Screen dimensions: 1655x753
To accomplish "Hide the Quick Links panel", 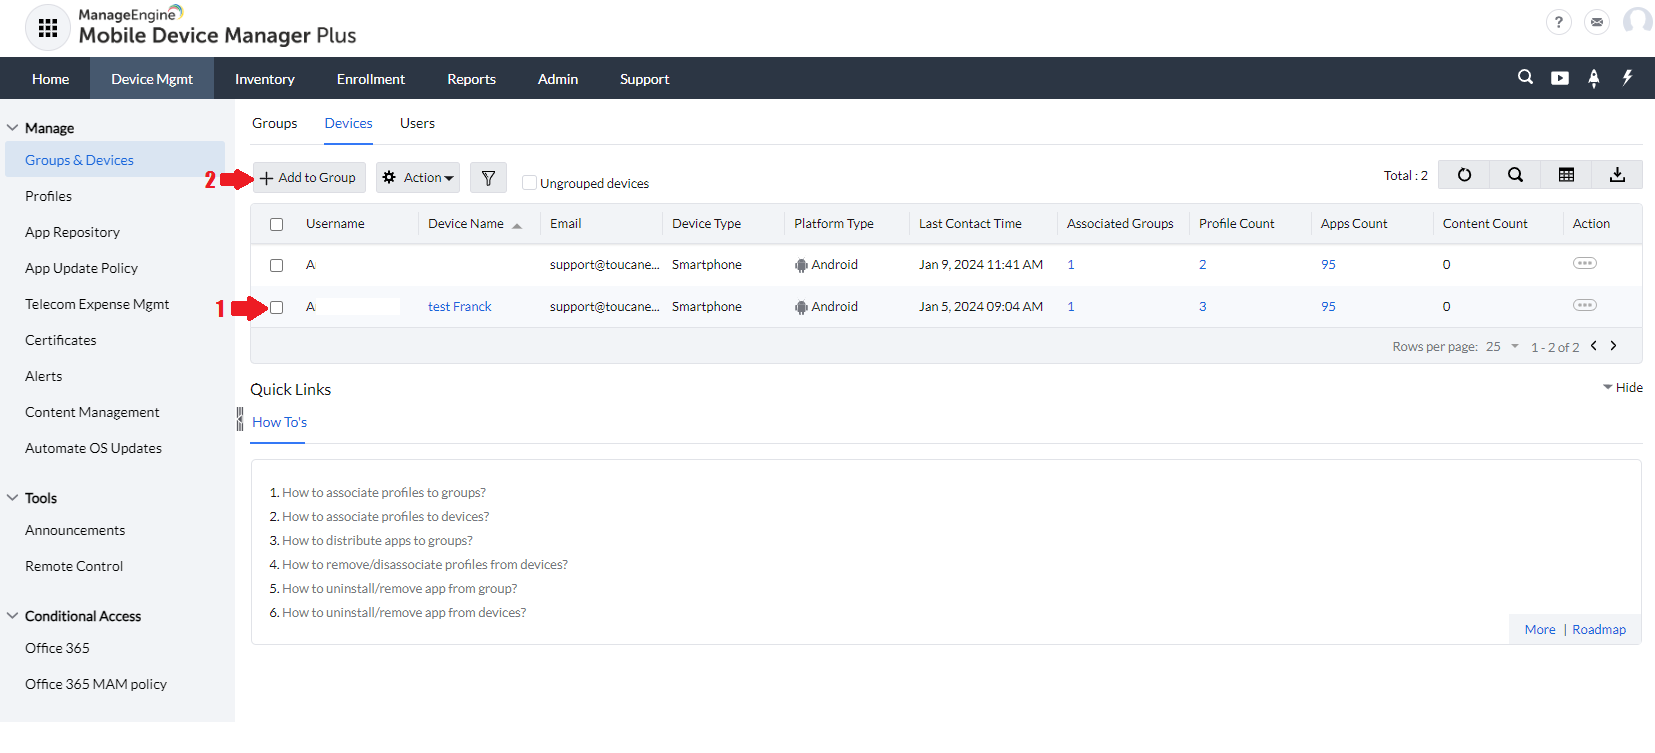I will pos(1622,387).
